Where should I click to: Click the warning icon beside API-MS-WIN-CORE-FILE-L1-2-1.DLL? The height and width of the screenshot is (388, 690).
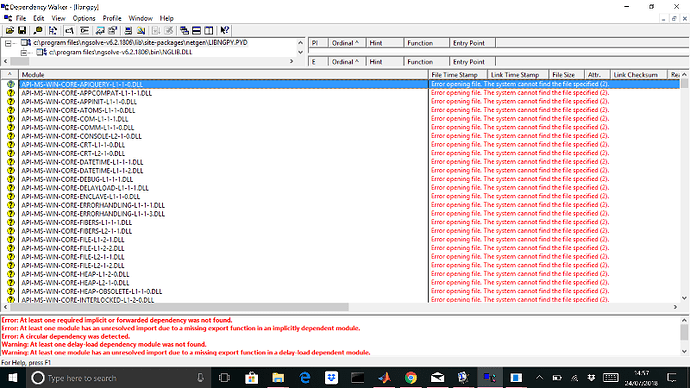[x=11, y=239]
